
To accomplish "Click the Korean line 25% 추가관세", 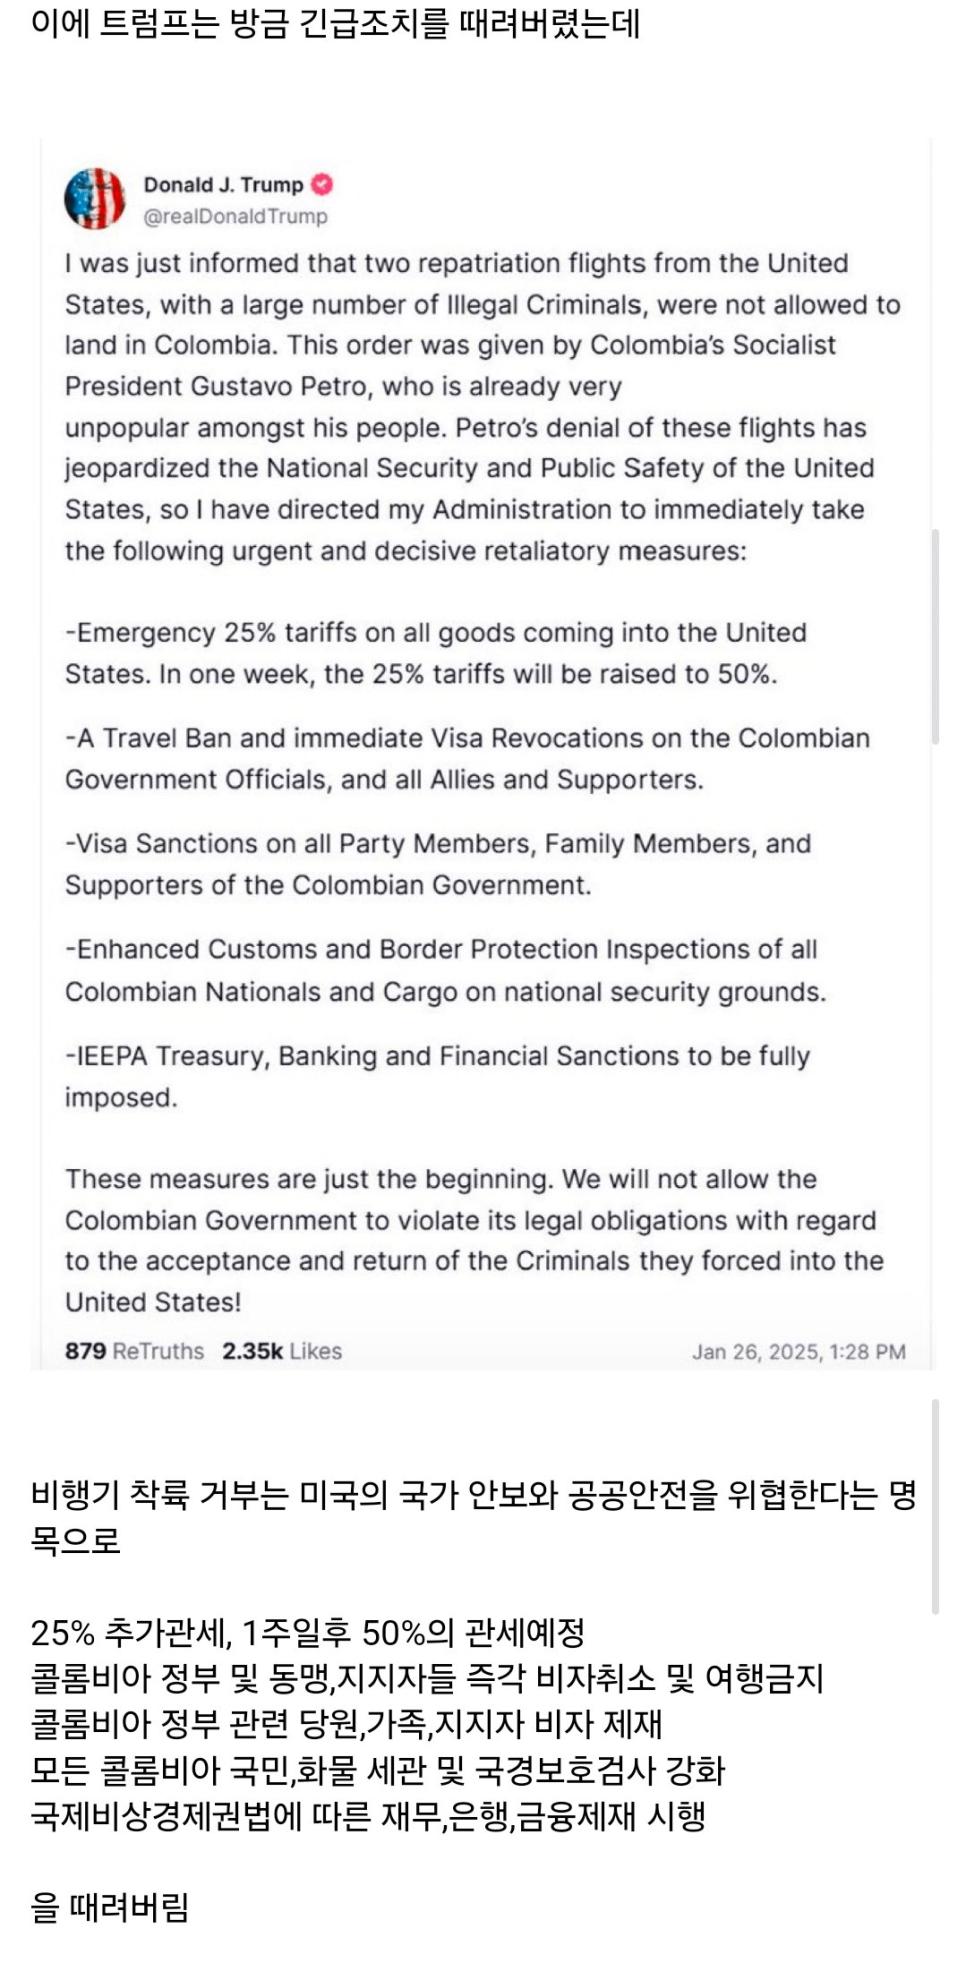I will point(308,1633).
